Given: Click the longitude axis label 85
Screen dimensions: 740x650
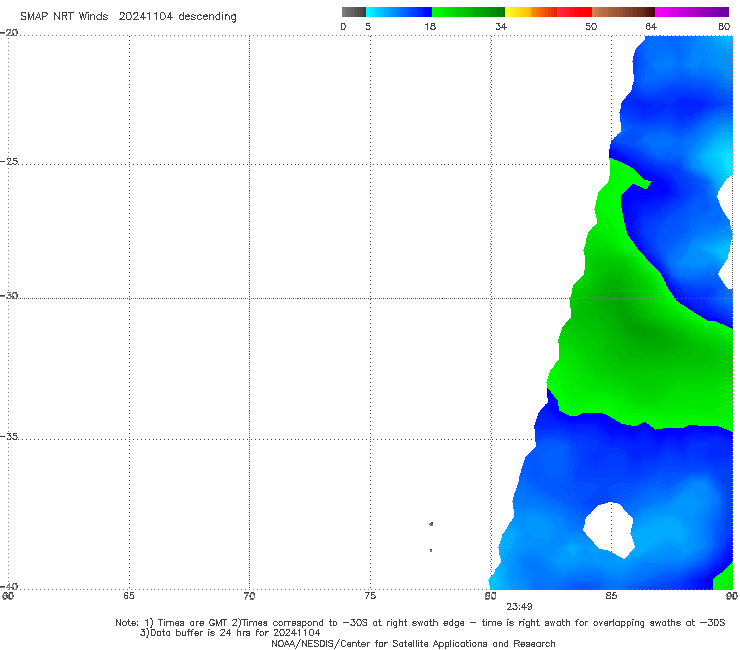Looking at the screenshot, I should pos(611,596).
